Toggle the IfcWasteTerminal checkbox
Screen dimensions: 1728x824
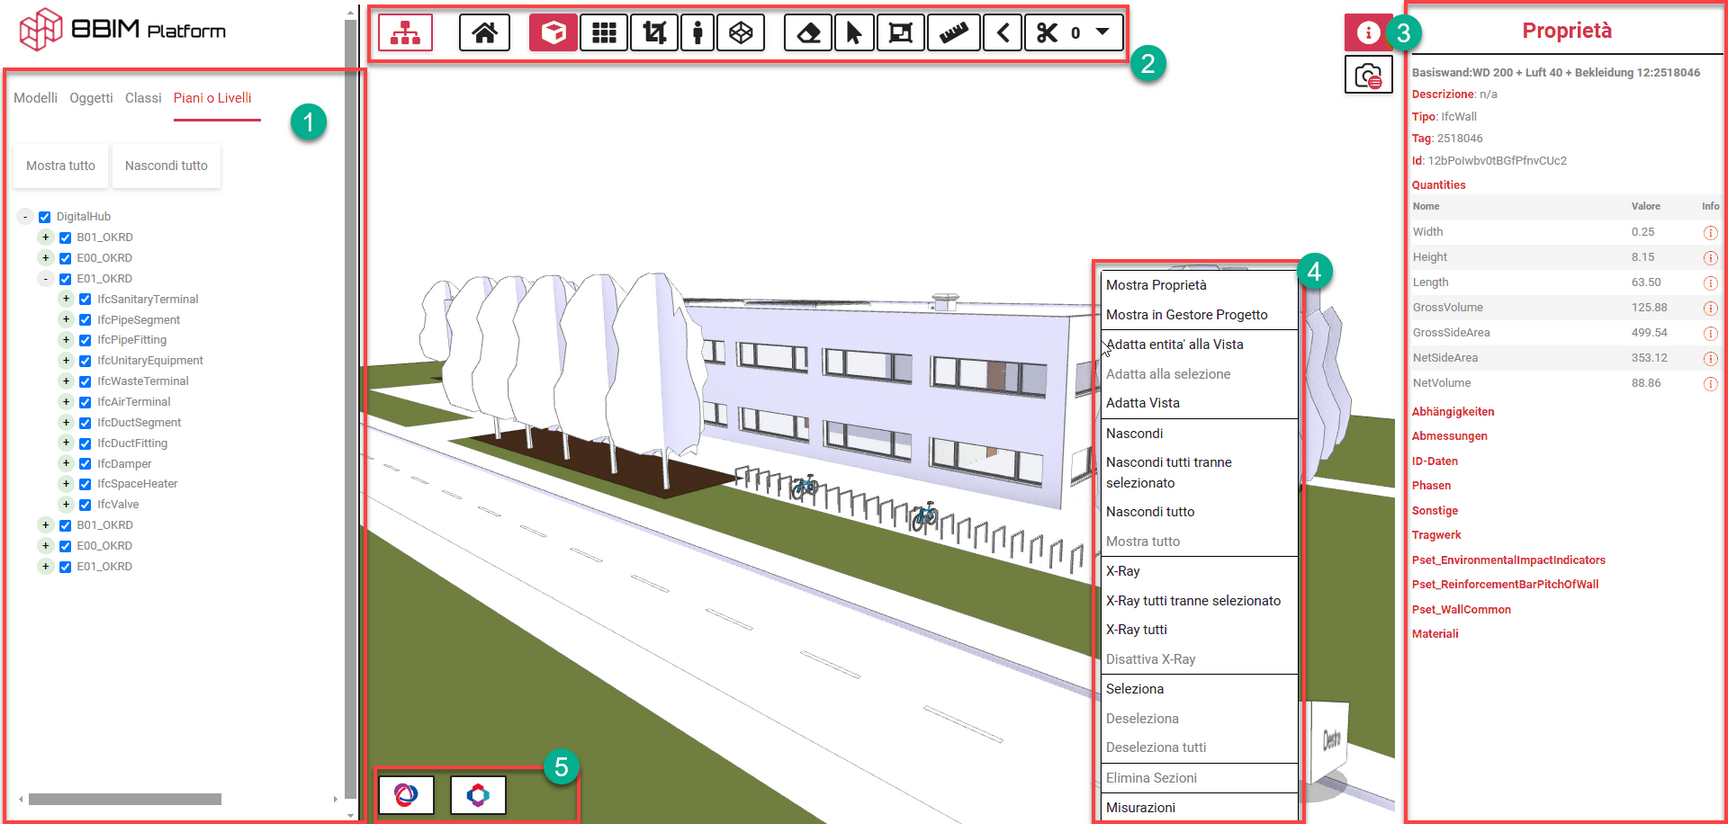coord(85,381)
